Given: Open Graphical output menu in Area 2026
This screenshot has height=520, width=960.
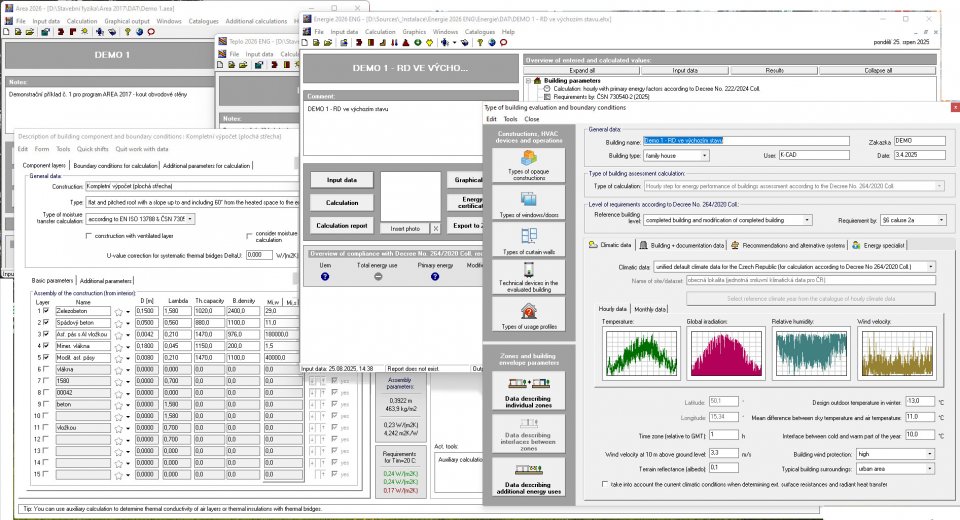Looking at the screenshot, I should [127, 21].
